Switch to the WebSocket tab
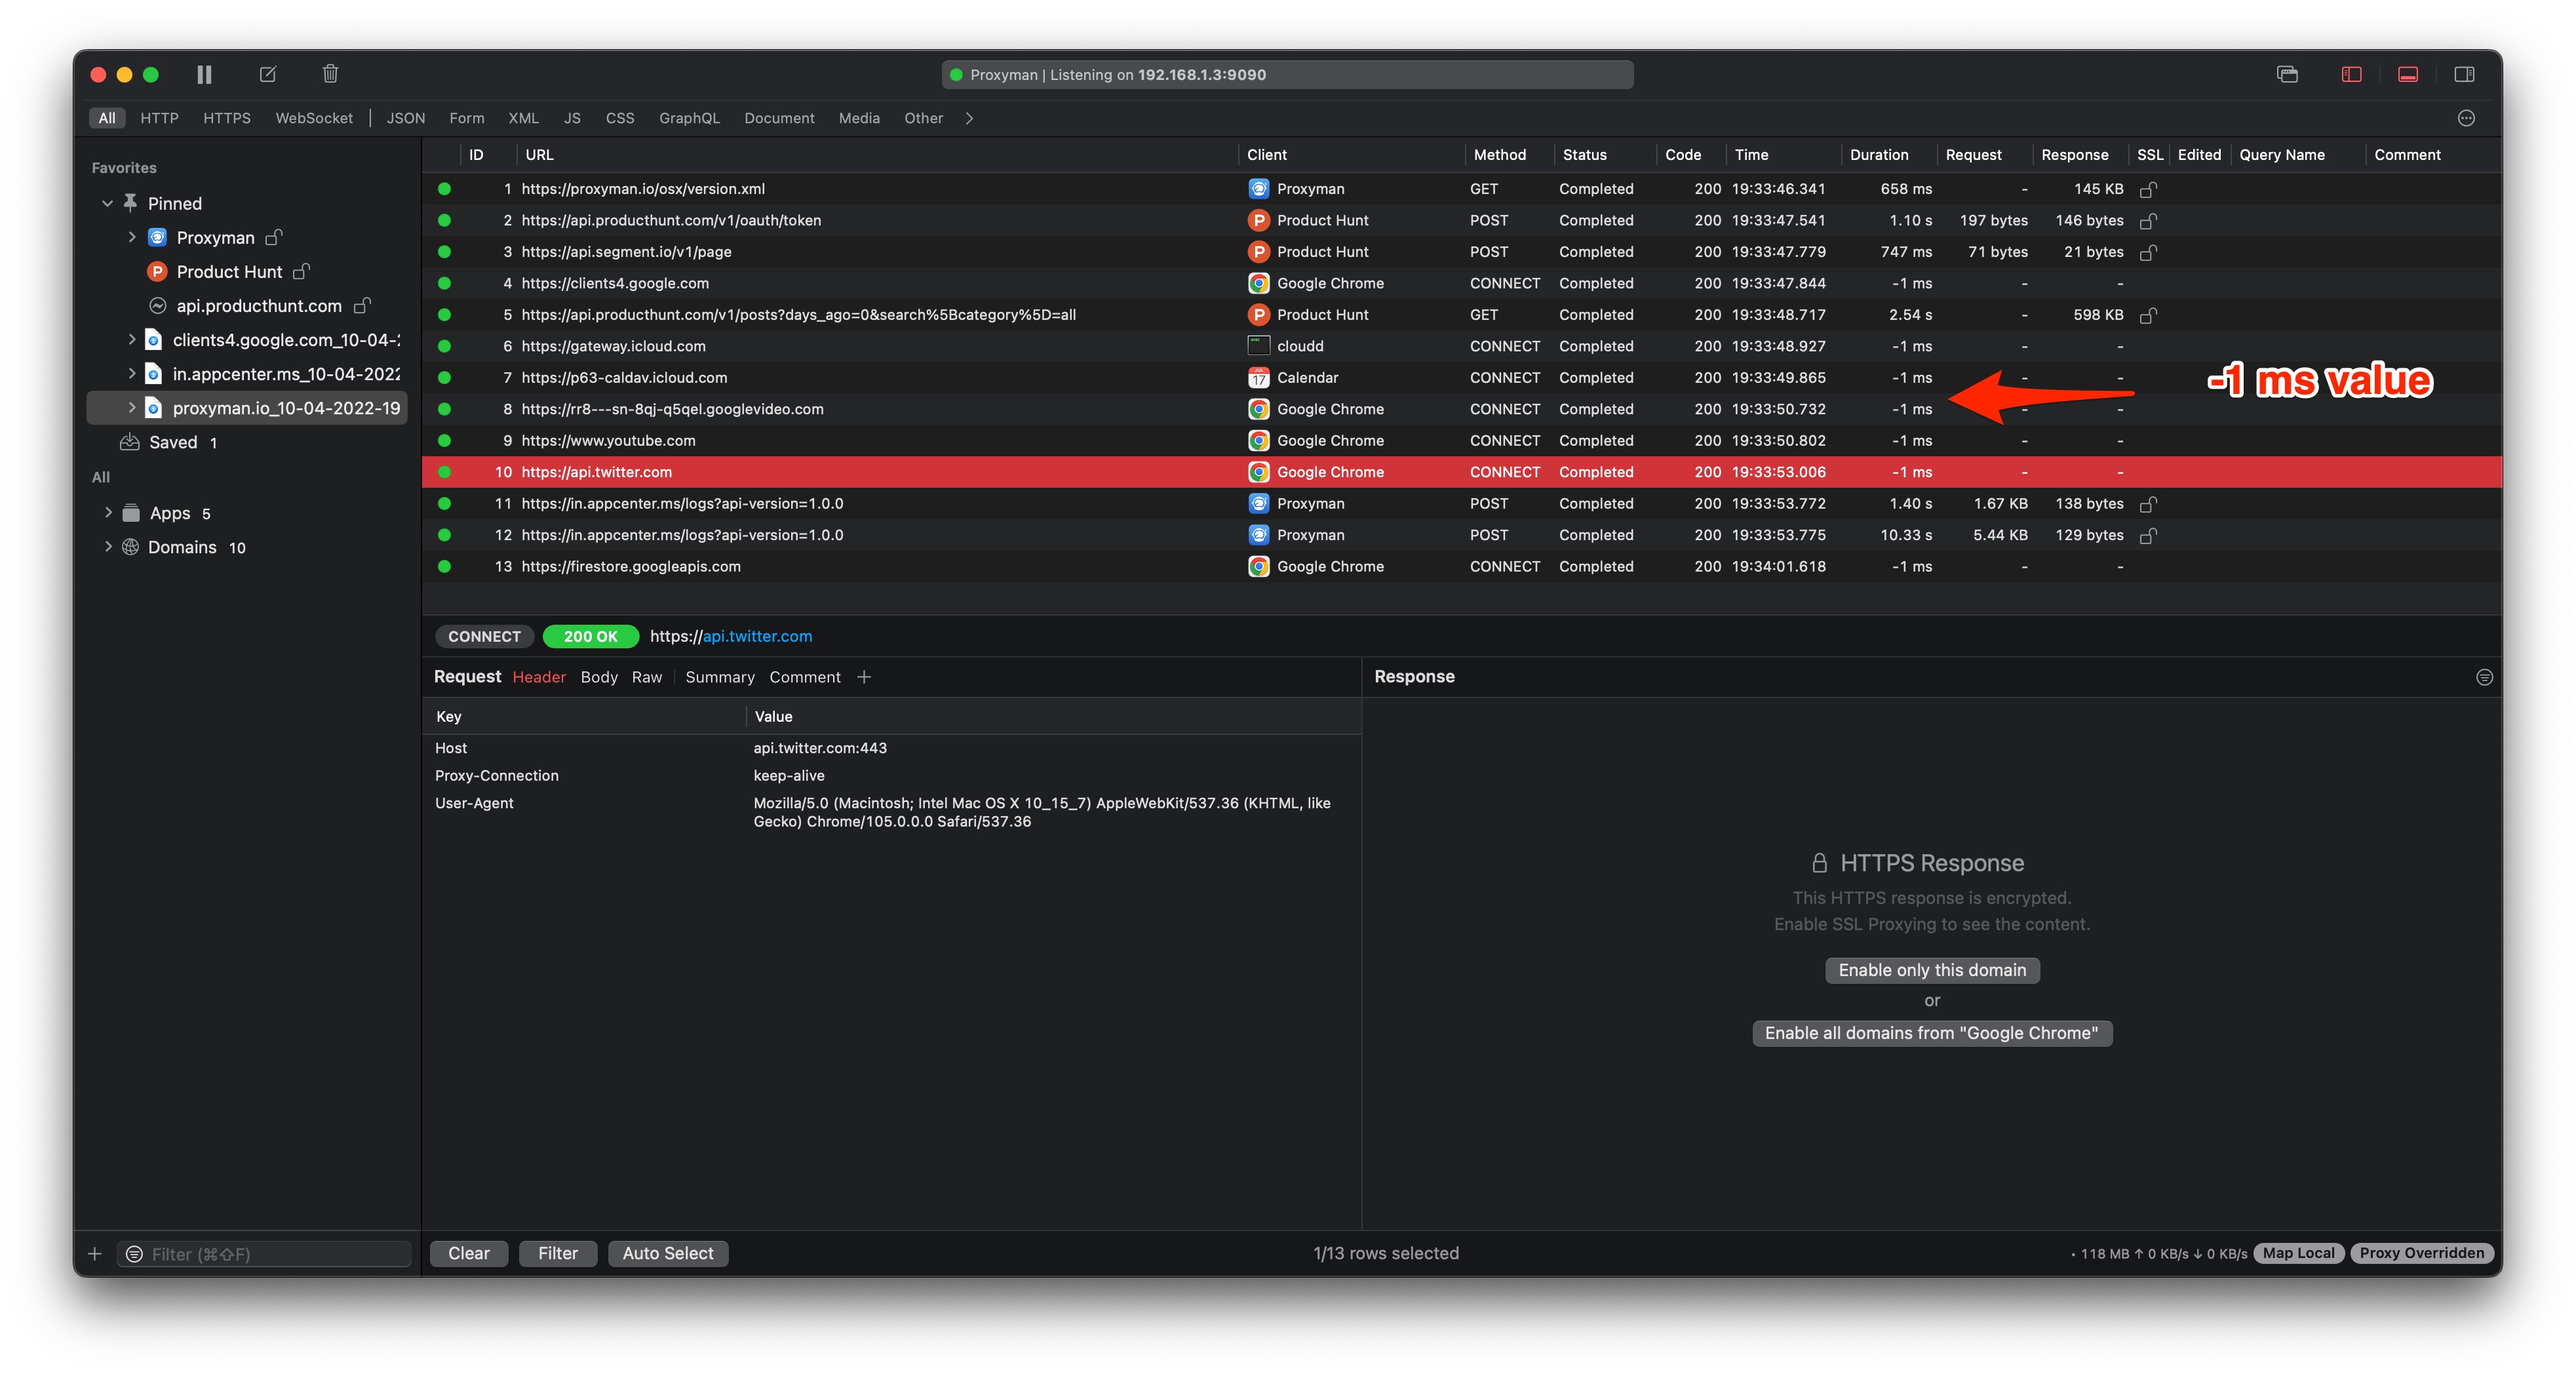This screenshot has width=2576, height=1374. (x=314, y=117)
